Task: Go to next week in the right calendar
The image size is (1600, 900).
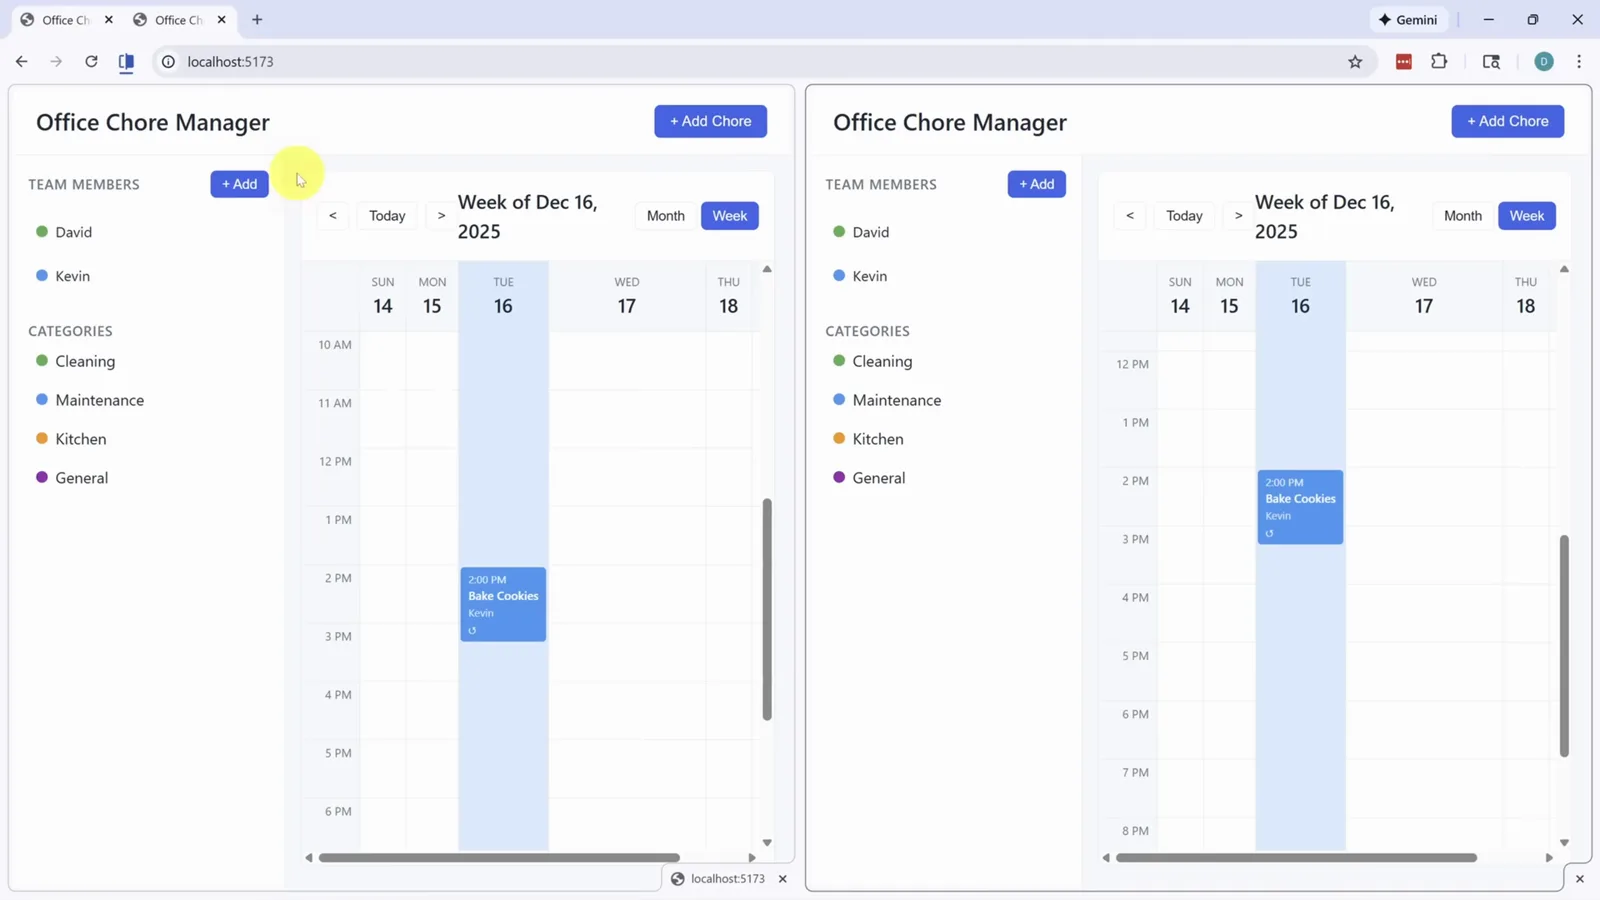Action: coord(1238,216)
